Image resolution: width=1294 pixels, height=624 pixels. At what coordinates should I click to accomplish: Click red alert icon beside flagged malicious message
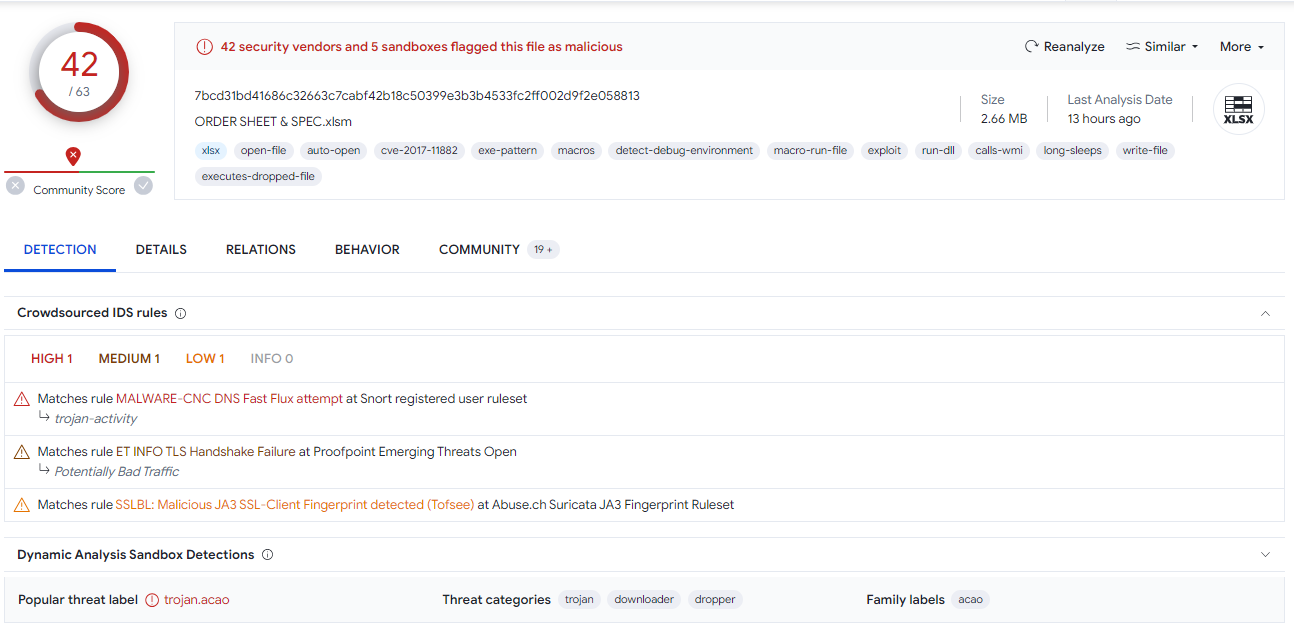pos(204,47)
